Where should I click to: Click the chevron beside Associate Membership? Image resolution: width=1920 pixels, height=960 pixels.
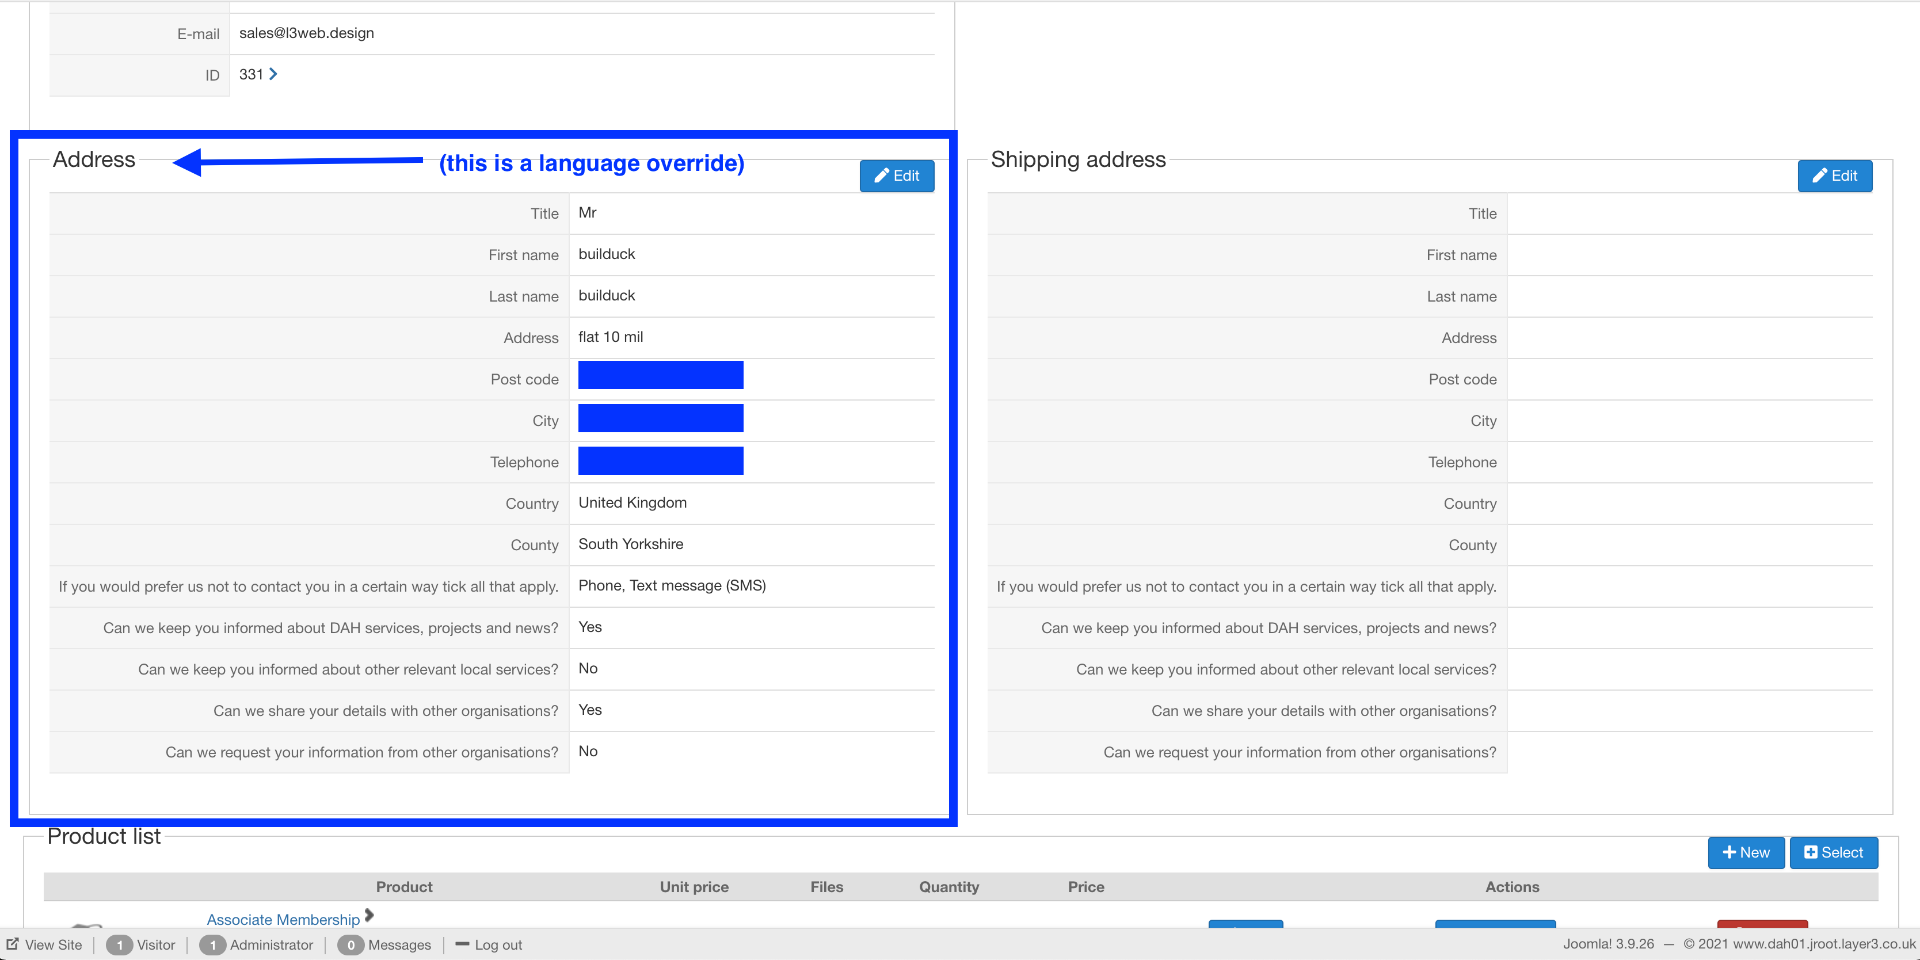[369, 915]
